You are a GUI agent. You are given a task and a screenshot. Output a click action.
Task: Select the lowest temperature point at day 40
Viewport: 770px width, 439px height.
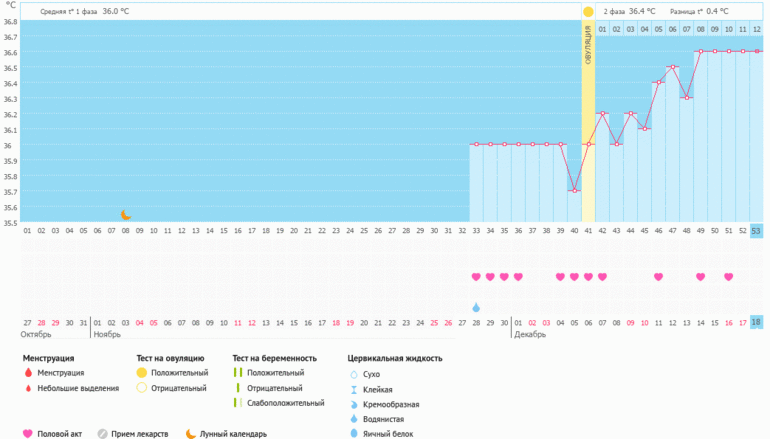tap(574, 190)
